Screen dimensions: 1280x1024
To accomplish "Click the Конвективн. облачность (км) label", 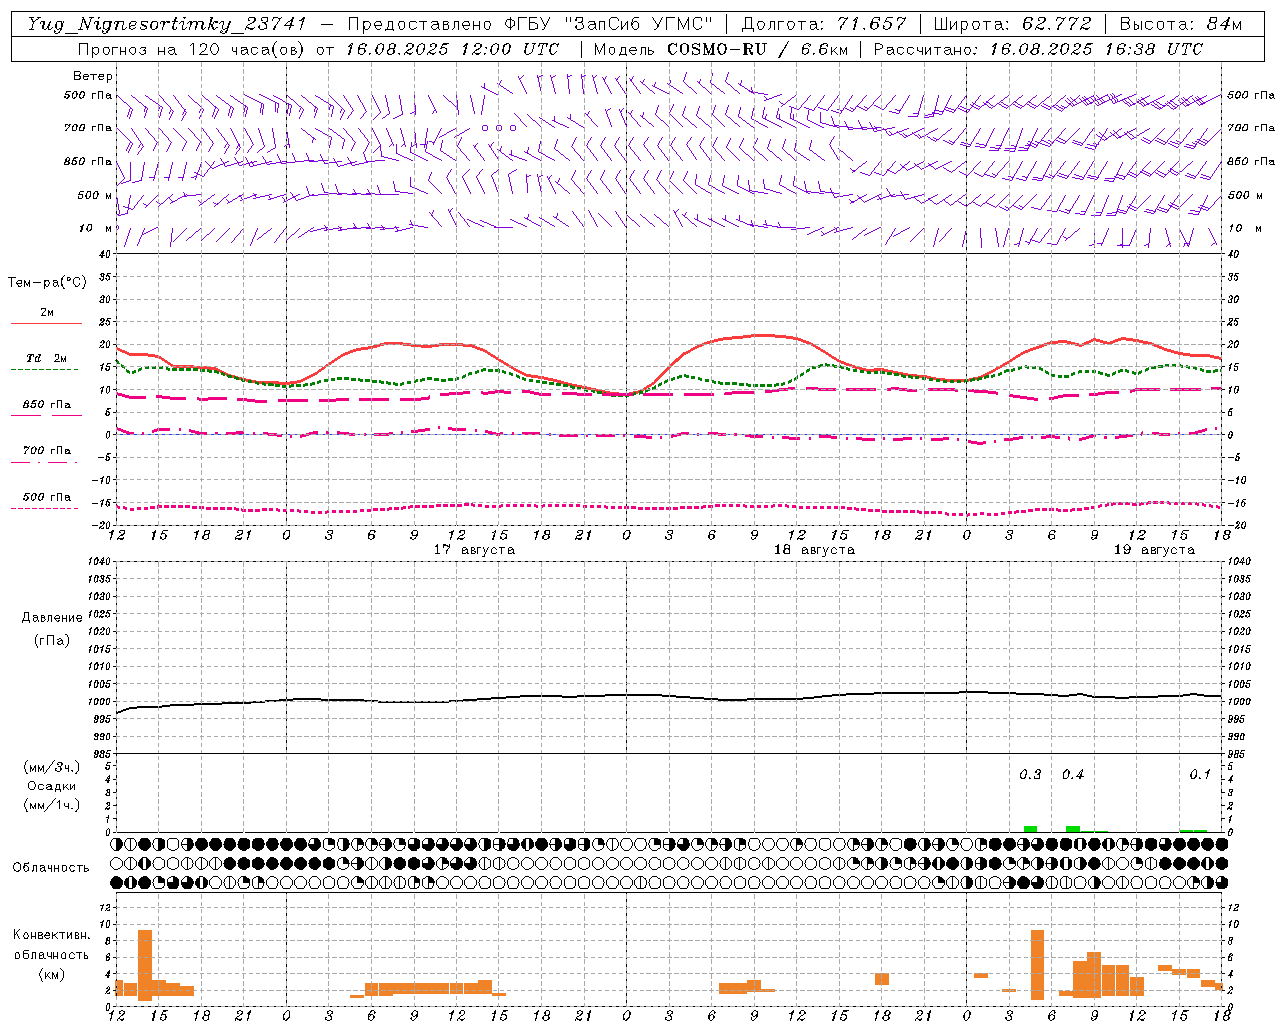I will pyautogui.click(x=51, y=954).
